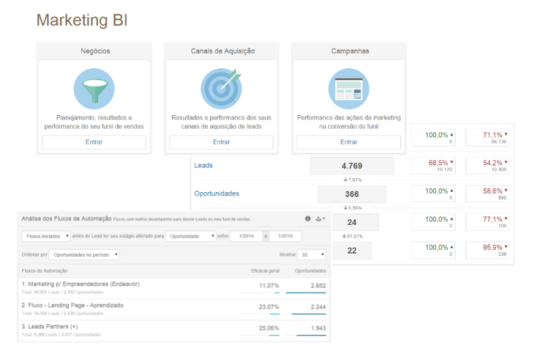Click the target icon in Canais de Aquisição
This screenshot has width=535, height=362.
[221, 89]
